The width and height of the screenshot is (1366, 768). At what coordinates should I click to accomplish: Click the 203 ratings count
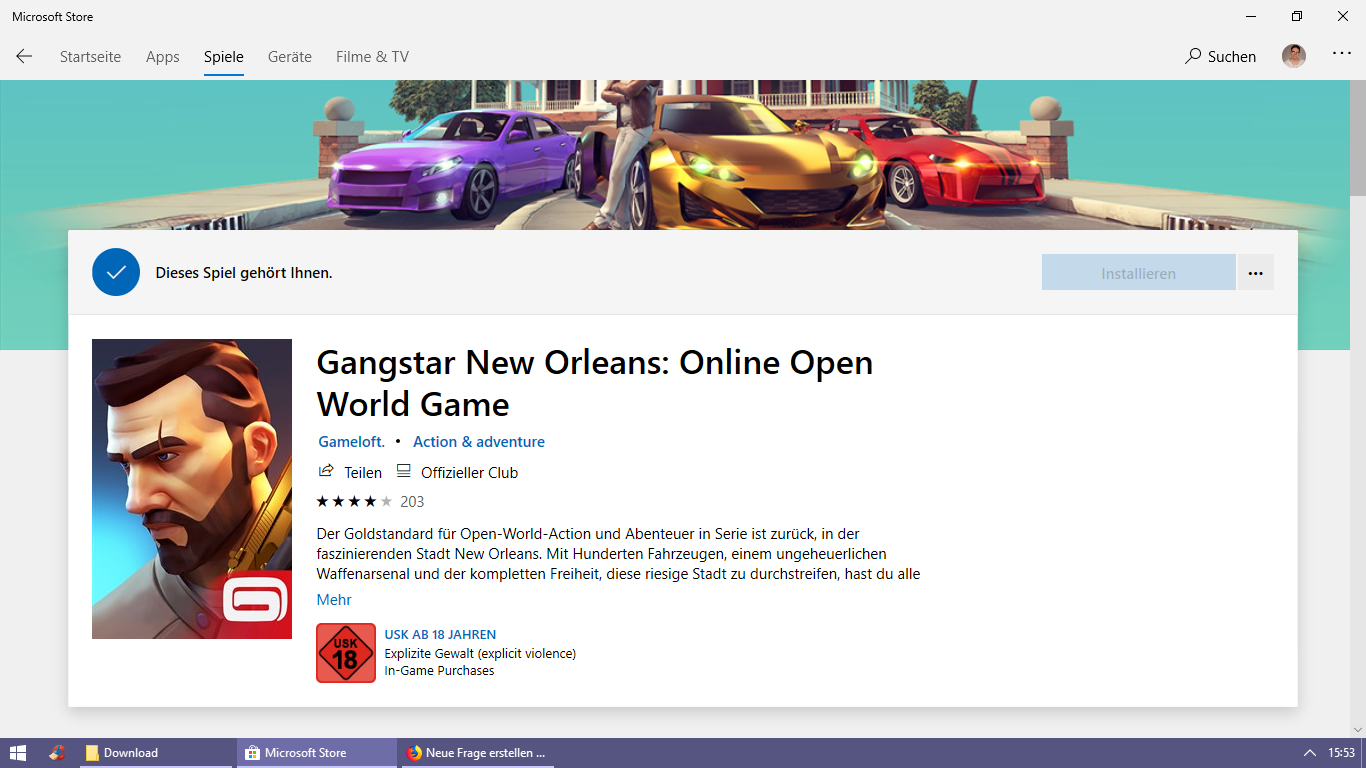(x=412, y=501)
